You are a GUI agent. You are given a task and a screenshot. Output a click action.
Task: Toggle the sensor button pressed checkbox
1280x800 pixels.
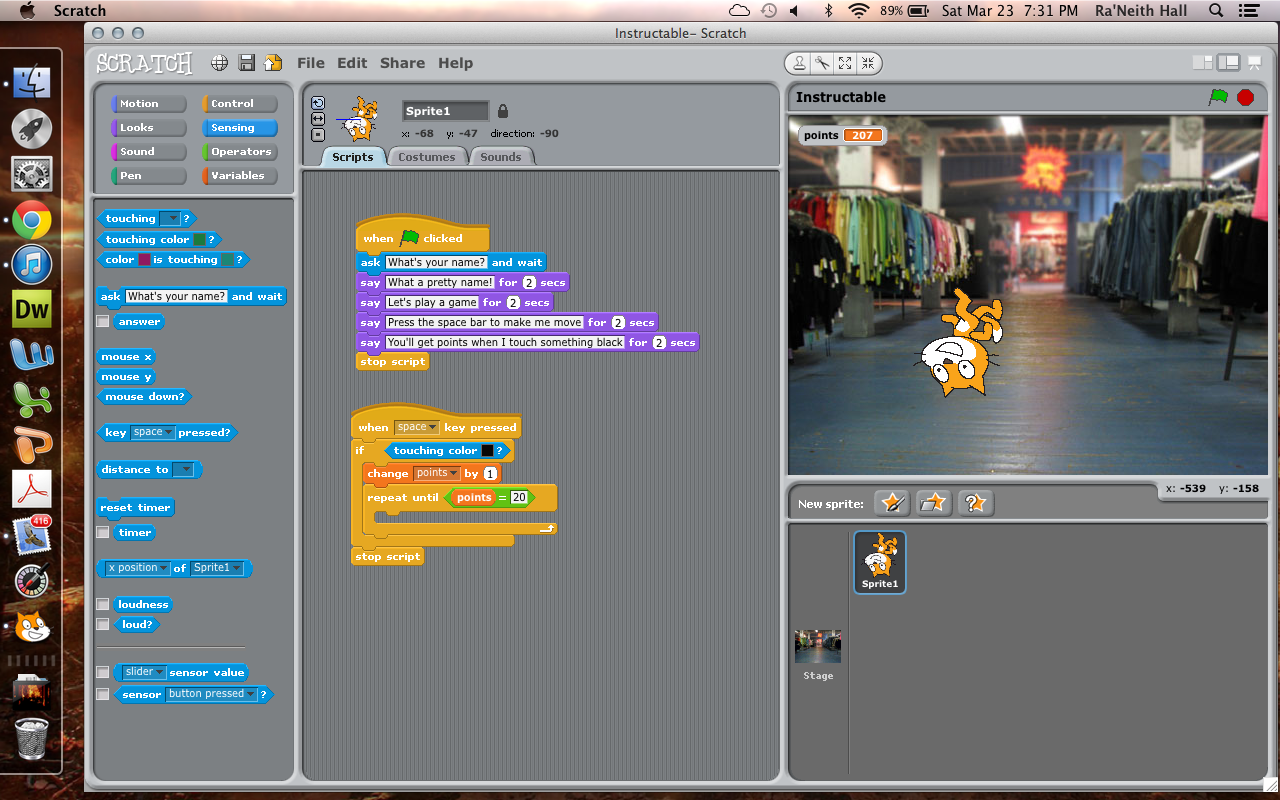(x=102, y=694)
